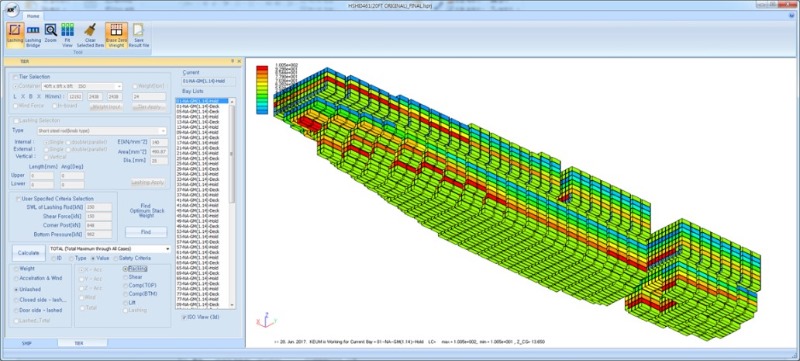The image size is (800, 361).
Task: Activate the Zoom magnifier tool
Action: coord(50,33)
